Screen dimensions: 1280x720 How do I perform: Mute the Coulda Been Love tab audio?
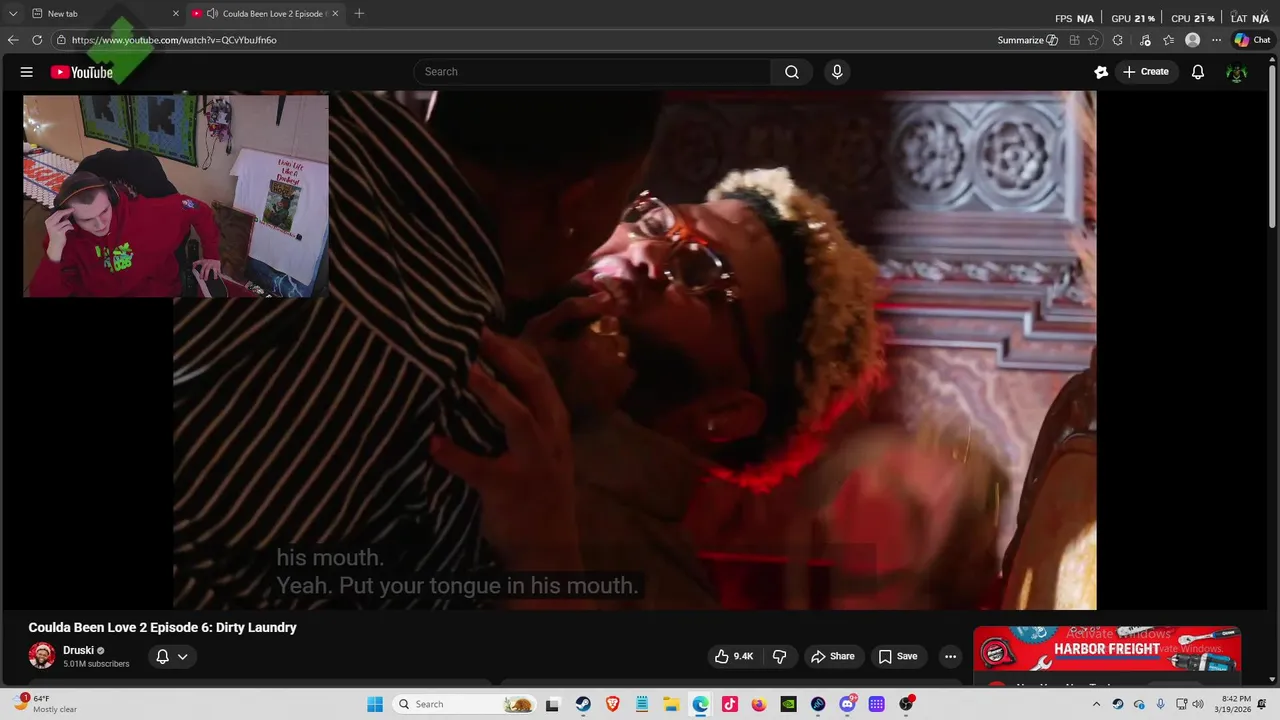[x=212, y=13]
